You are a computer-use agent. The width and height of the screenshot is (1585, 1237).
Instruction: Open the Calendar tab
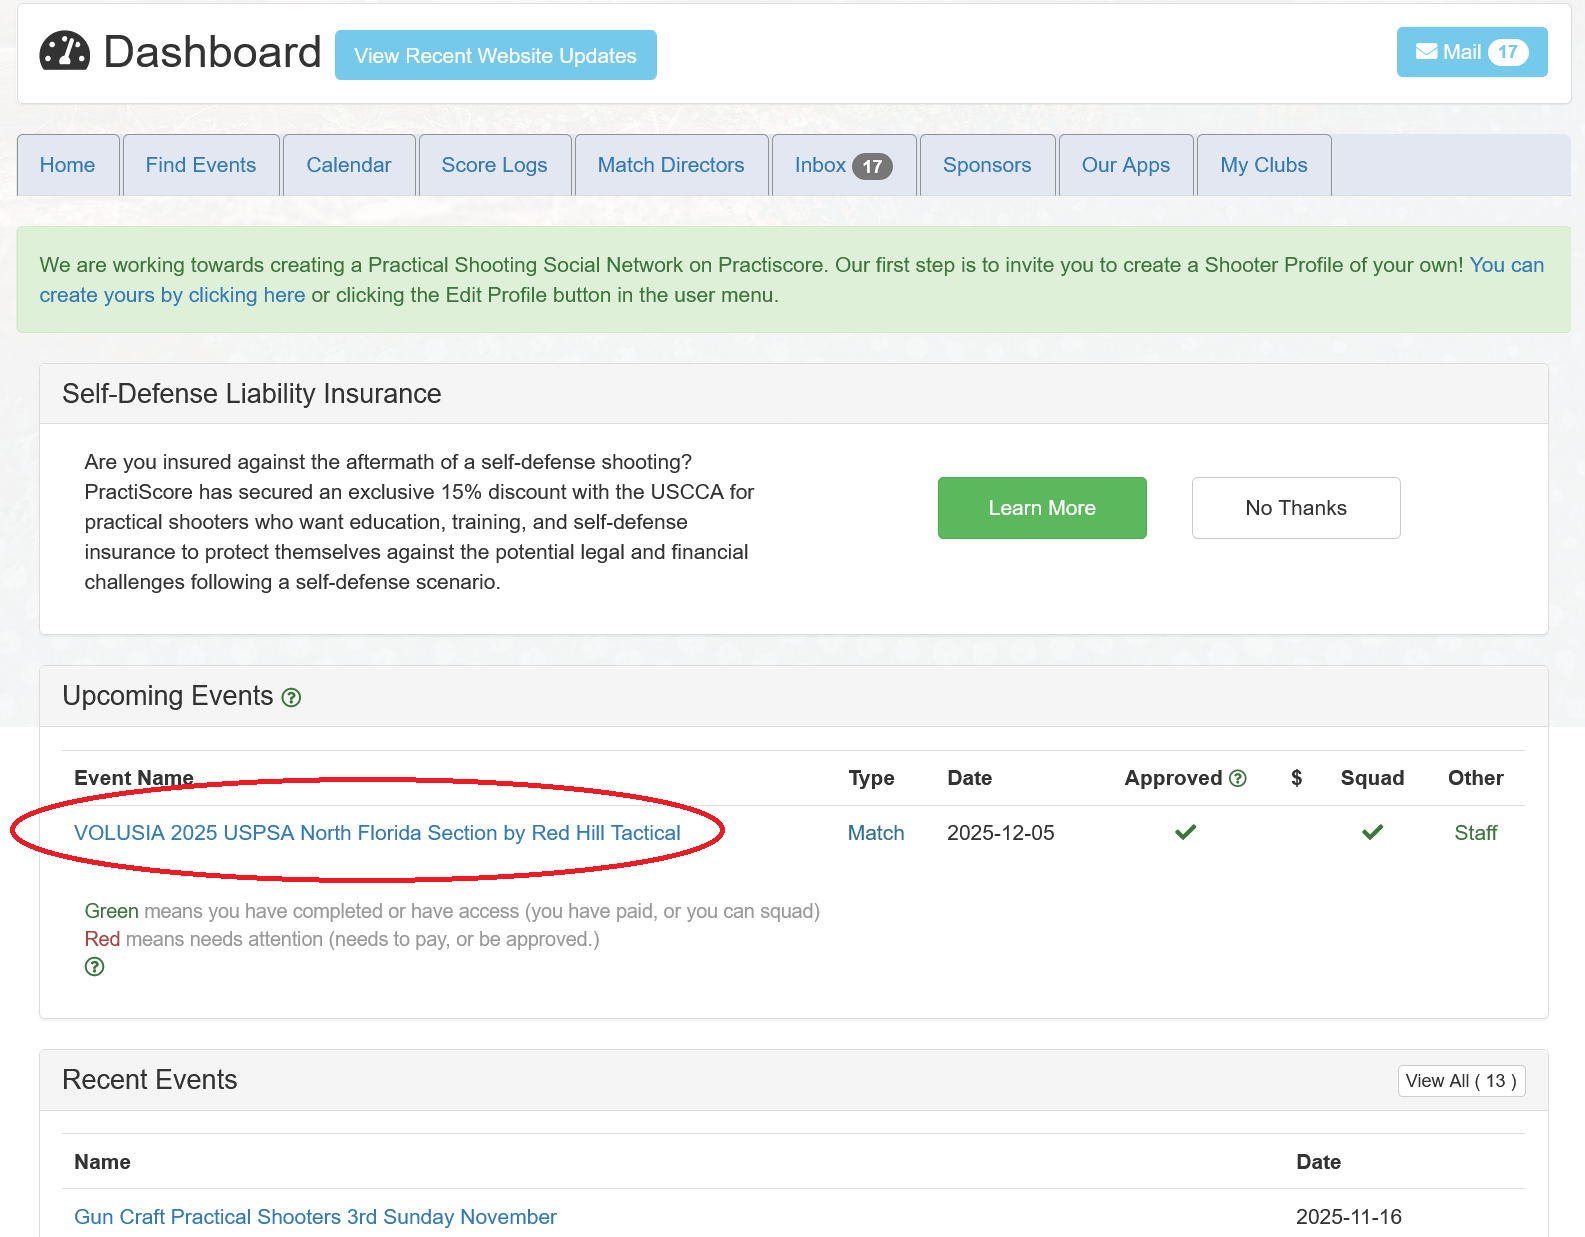coord(348,165)
